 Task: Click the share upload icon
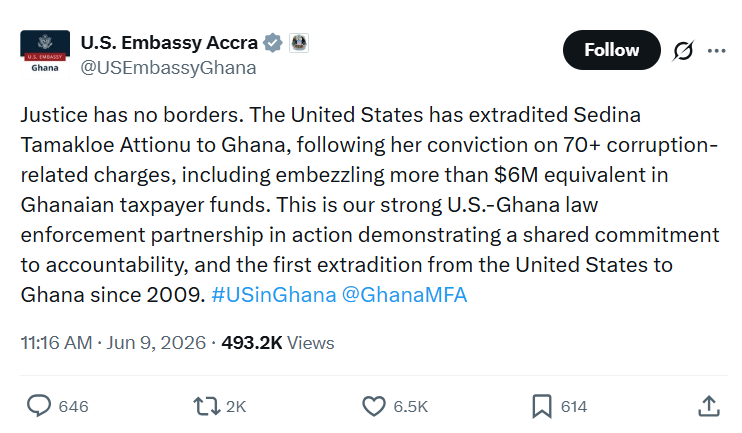pos(709,406)
